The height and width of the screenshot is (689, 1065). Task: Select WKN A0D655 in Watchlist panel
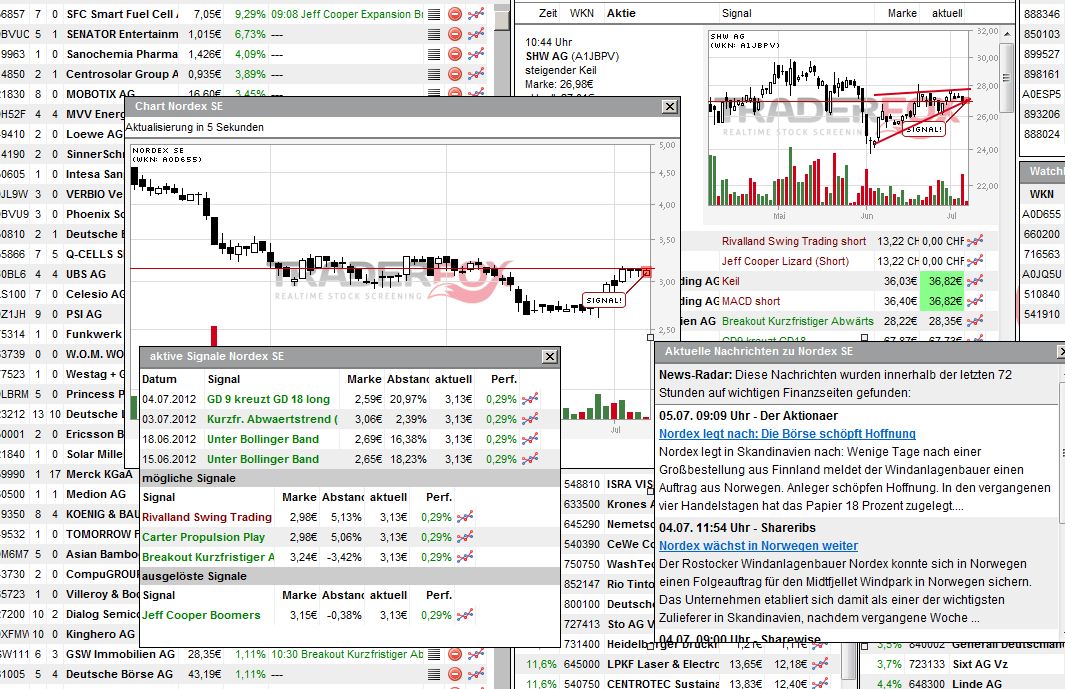pos(1041,214)
